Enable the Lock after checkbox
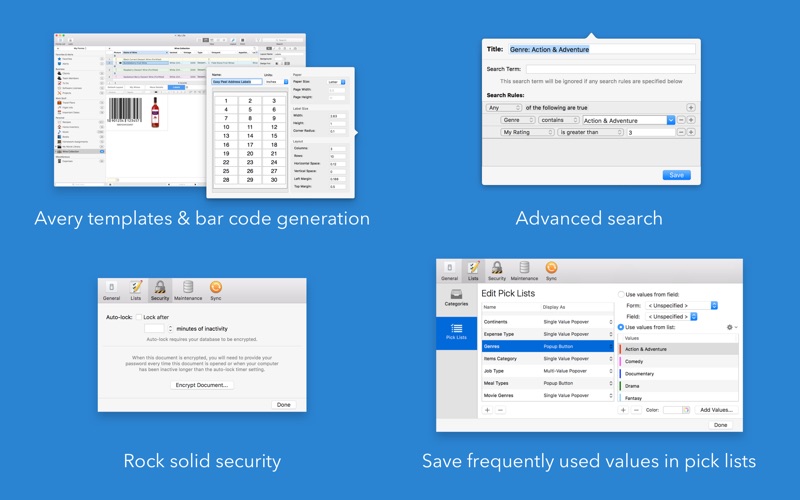 pyautogui.click(x=137, y=317)
